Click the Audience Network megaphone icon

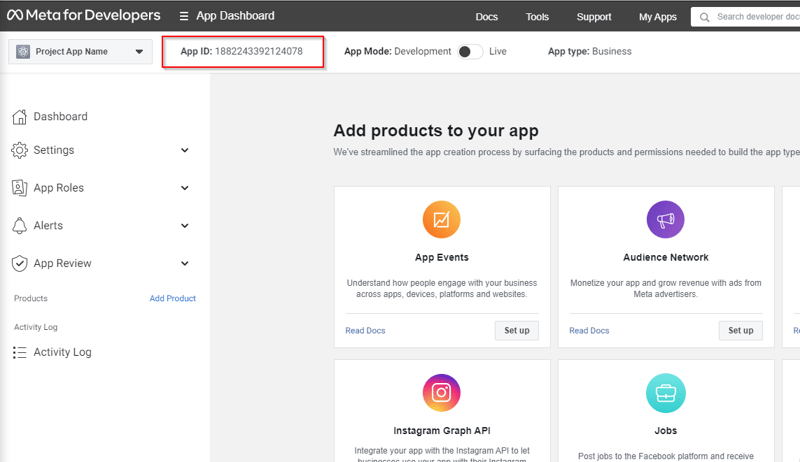665,219
